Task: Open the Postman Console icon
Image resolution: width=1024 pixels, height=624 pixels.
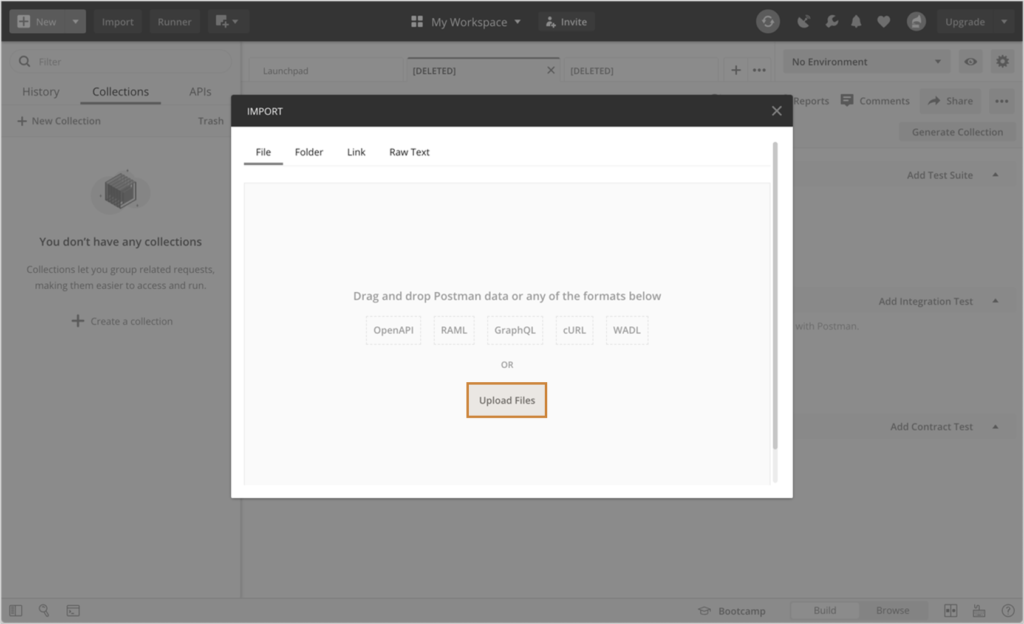Action: (73, 610)
